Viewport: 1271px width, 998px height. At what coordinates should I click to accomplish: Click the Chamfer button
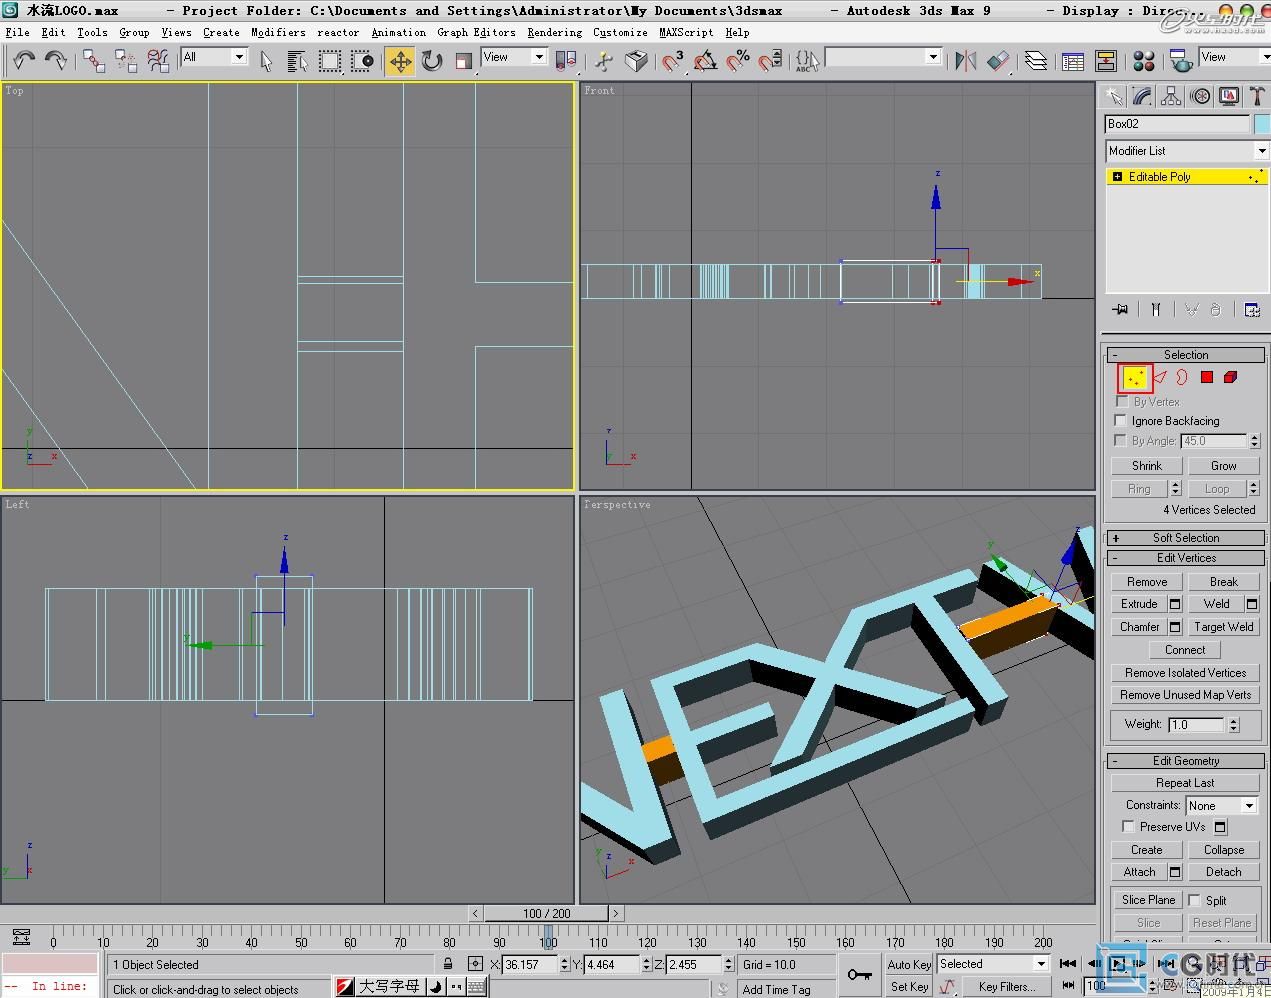point(1139,627)
